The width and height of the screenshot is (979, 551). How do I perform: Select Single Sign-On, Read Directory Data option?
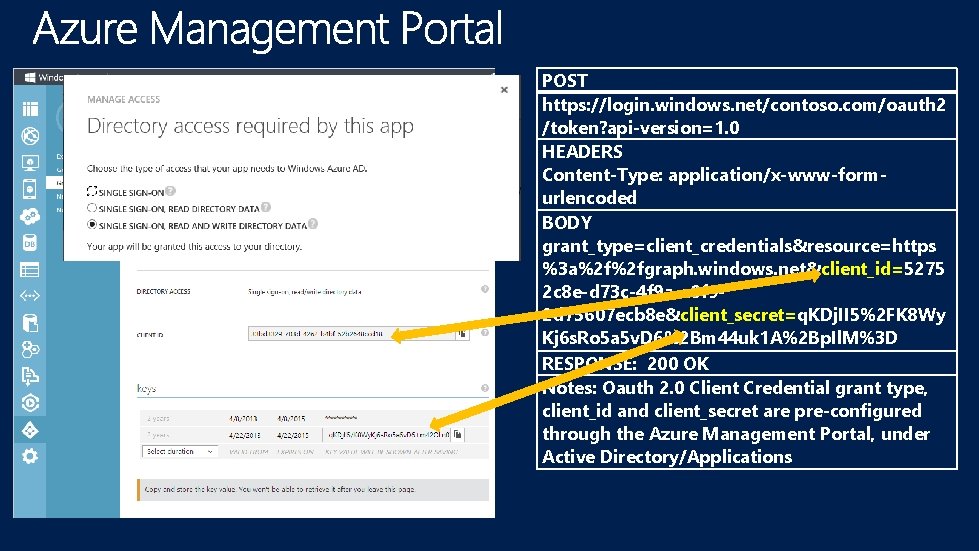92,208
